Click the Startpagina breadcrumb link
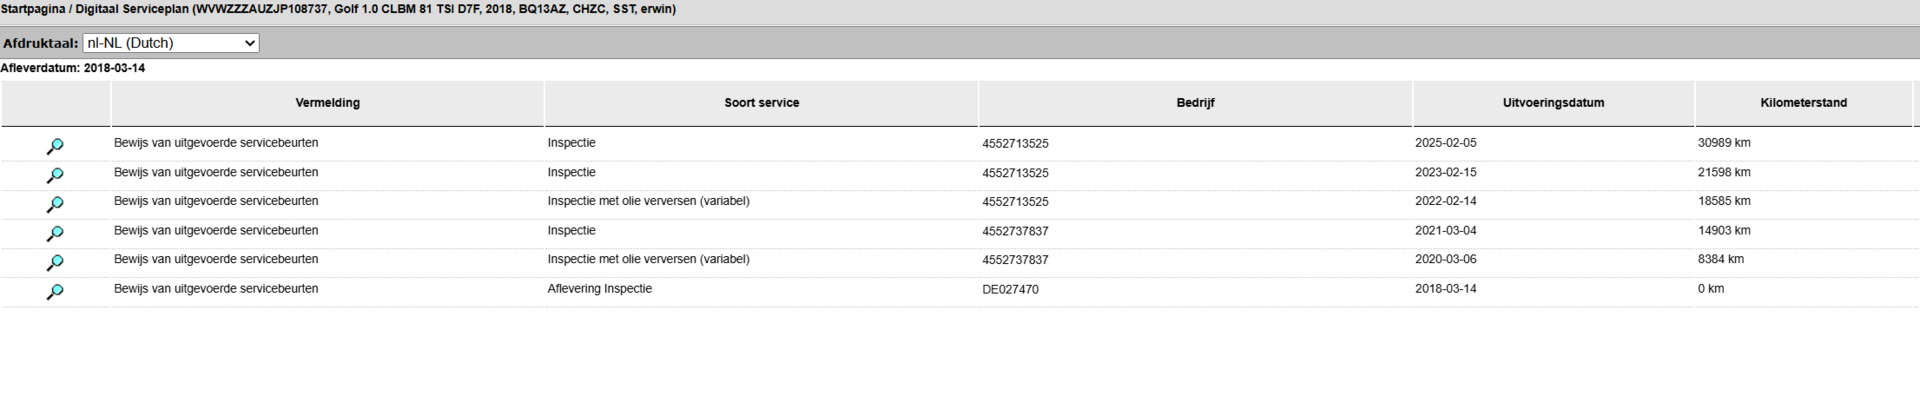The image size is (1920, 396). pyautogui.click(x=33, y=9)
